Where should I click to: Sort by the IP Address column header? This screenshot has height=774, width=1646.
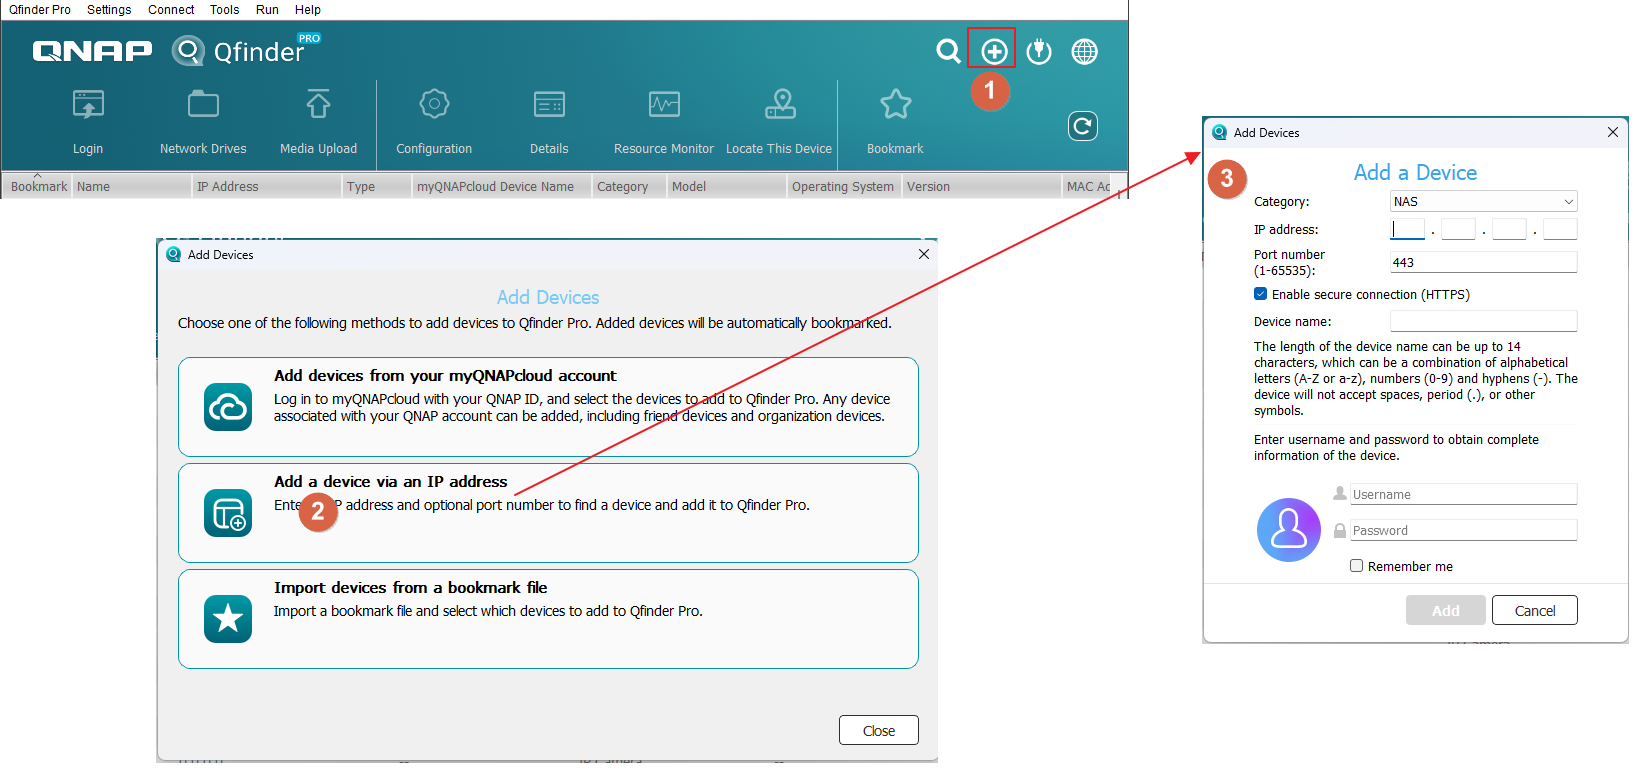coord(228,187)
